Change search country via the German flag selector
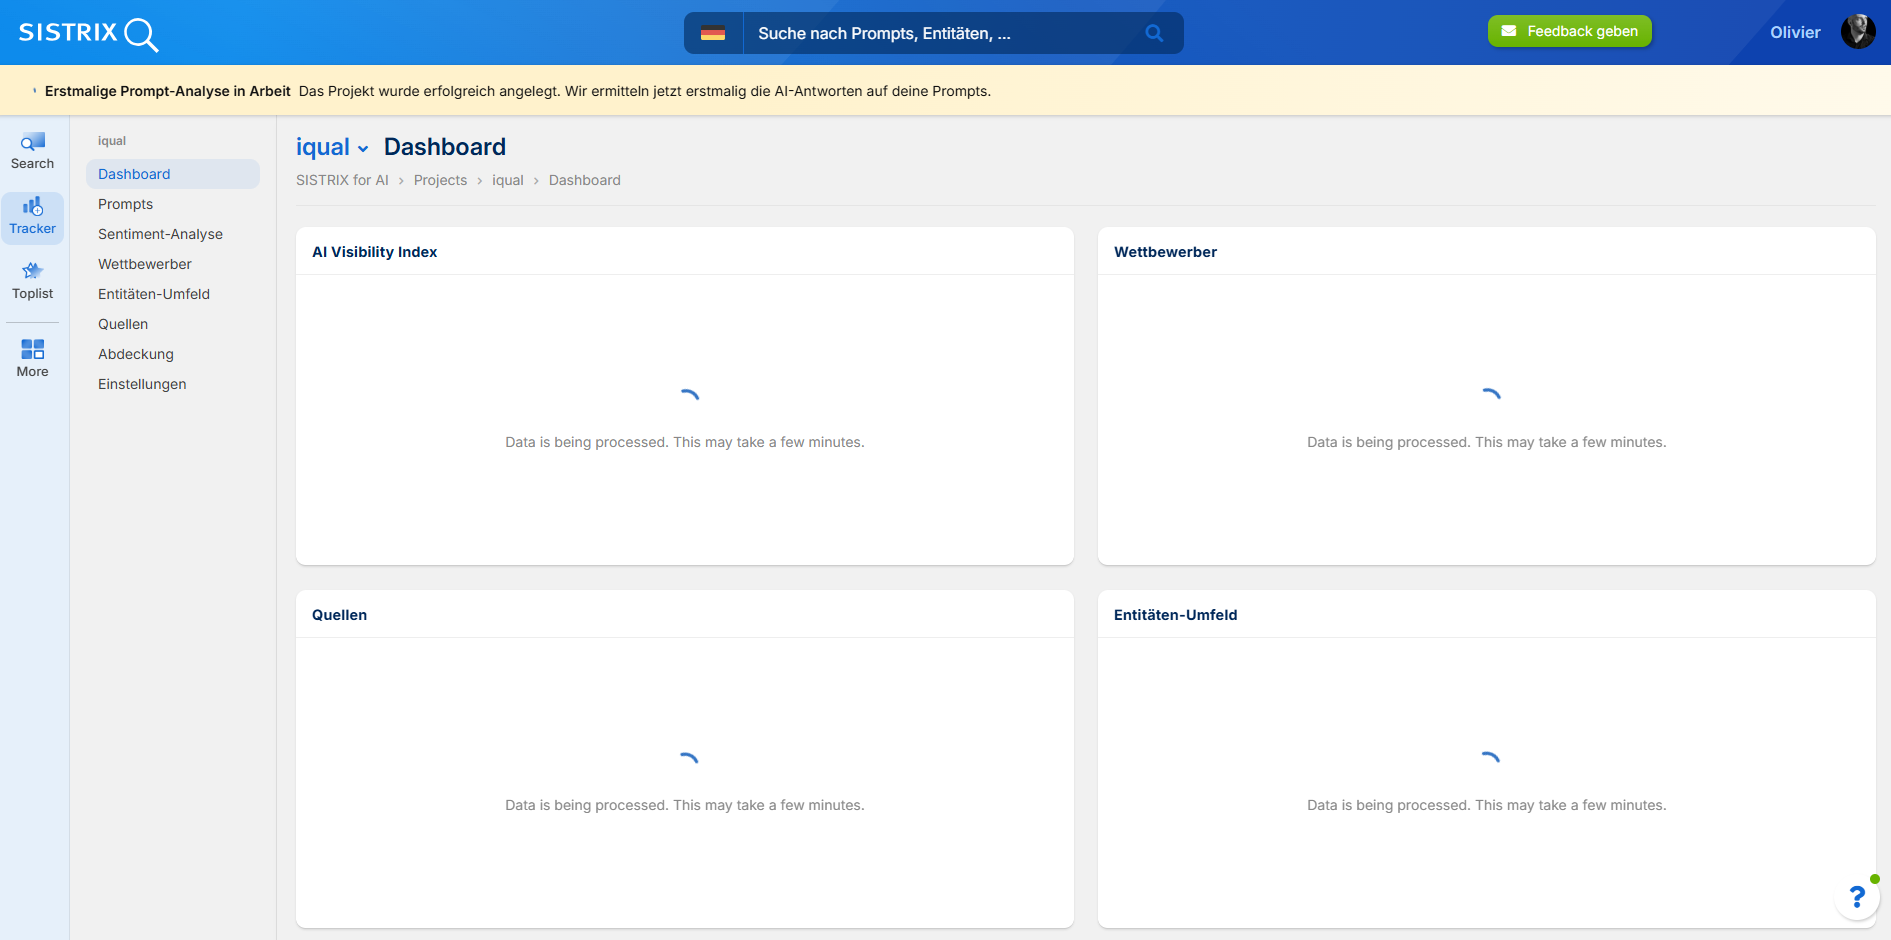The width and height of the screenshot is (1891, 940). pyautogui.click(x=713, y=33)
